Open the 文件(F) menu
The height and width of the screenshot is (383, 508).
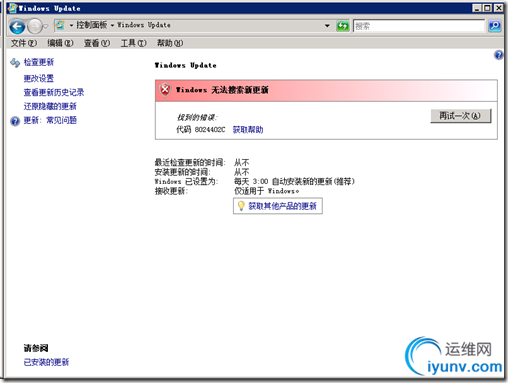point(24,43)
